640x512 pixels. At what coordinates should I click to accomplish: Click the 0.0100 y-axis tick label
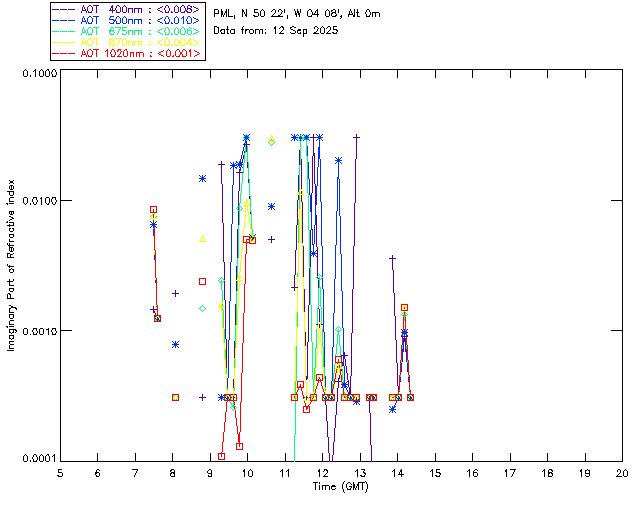[x=37, y=202]
